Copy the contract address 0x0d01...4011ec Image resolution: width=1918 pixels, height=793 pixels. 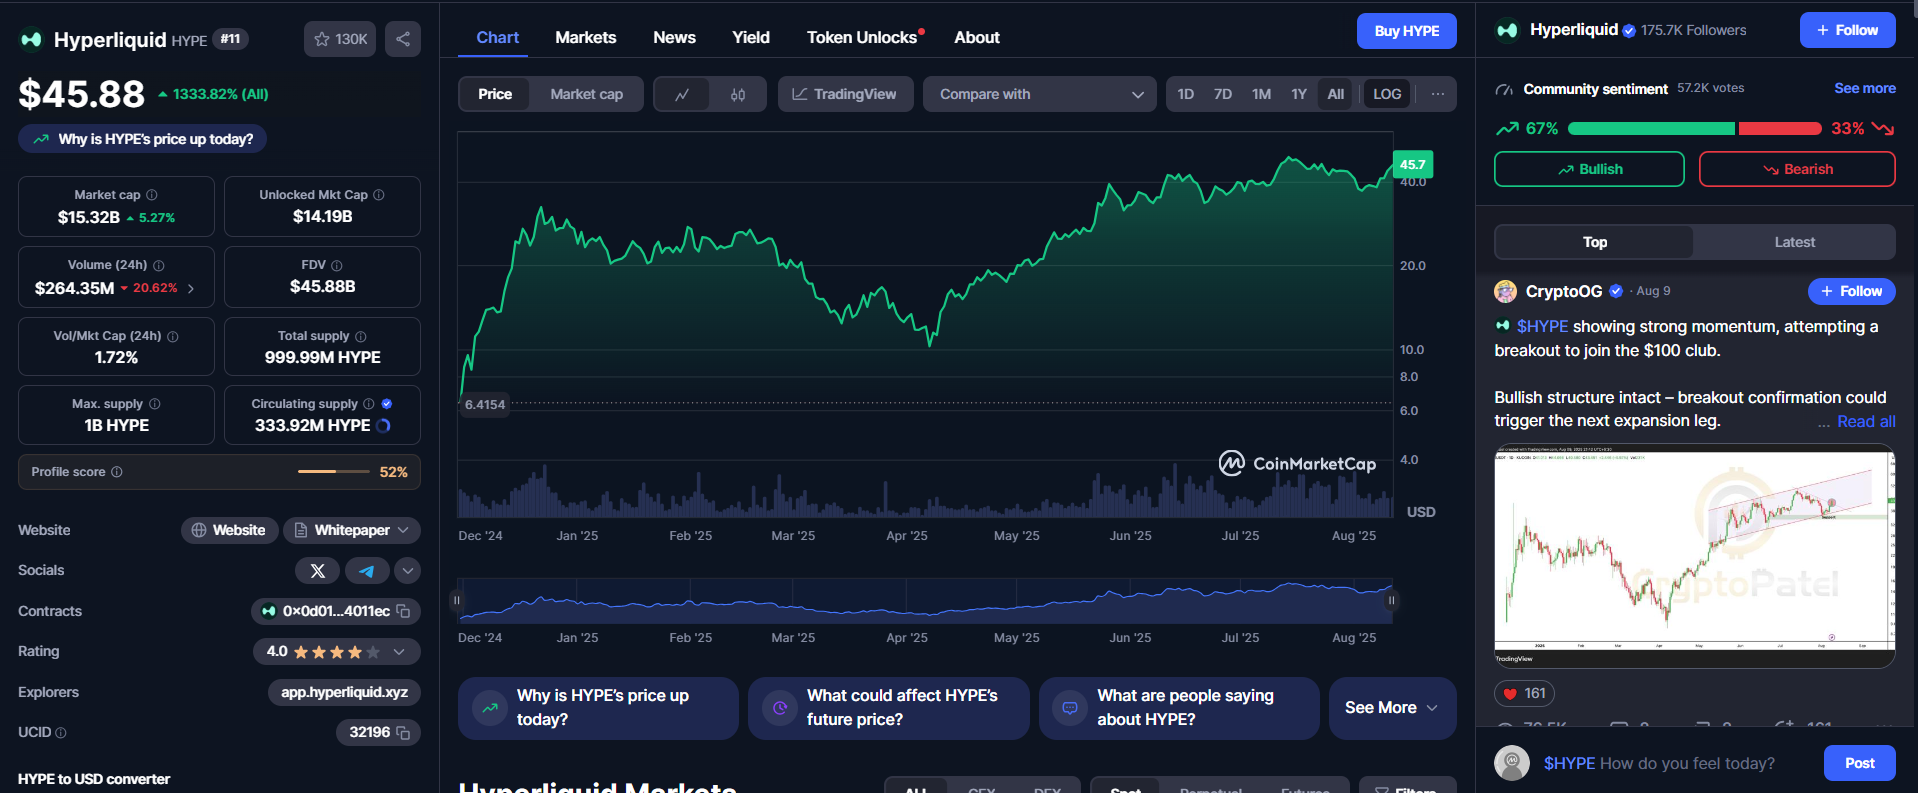click(404, 611)
